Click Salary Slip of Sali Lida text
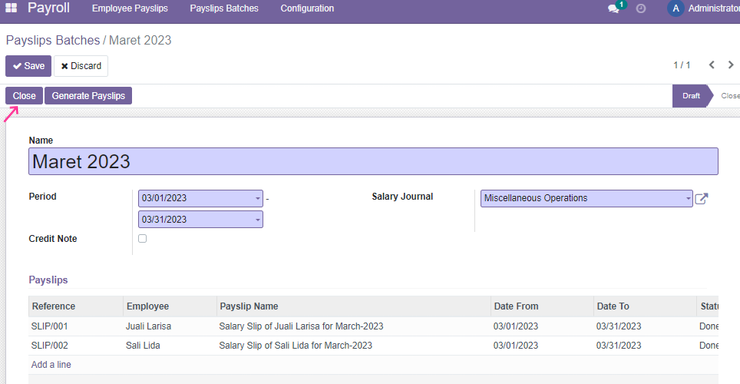This screenshot has height=384, width=740. [295, 346]
